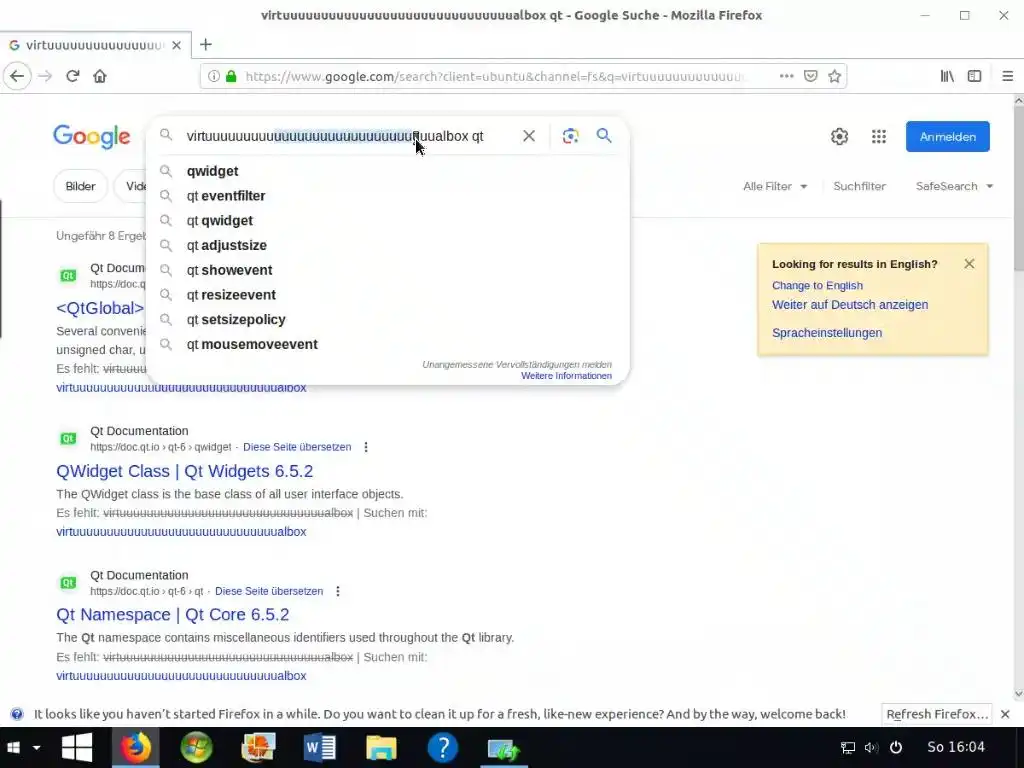The image size is (1024, 768).
Task: Choose the qt eventfilter suggestion
Action: point(389,196)
